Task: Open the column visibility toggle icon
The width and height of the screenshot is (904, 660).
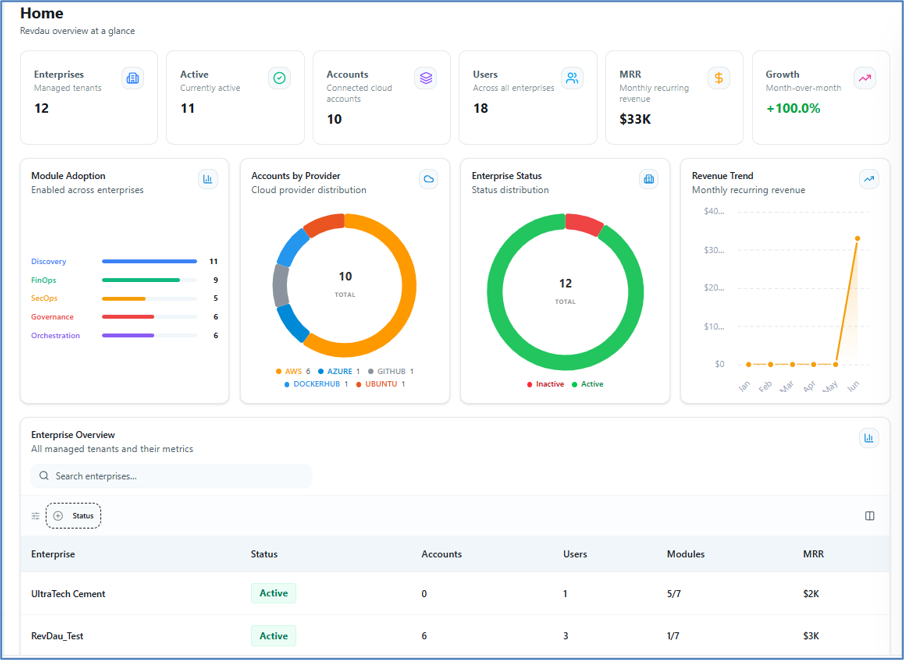Action: point(869,516)
